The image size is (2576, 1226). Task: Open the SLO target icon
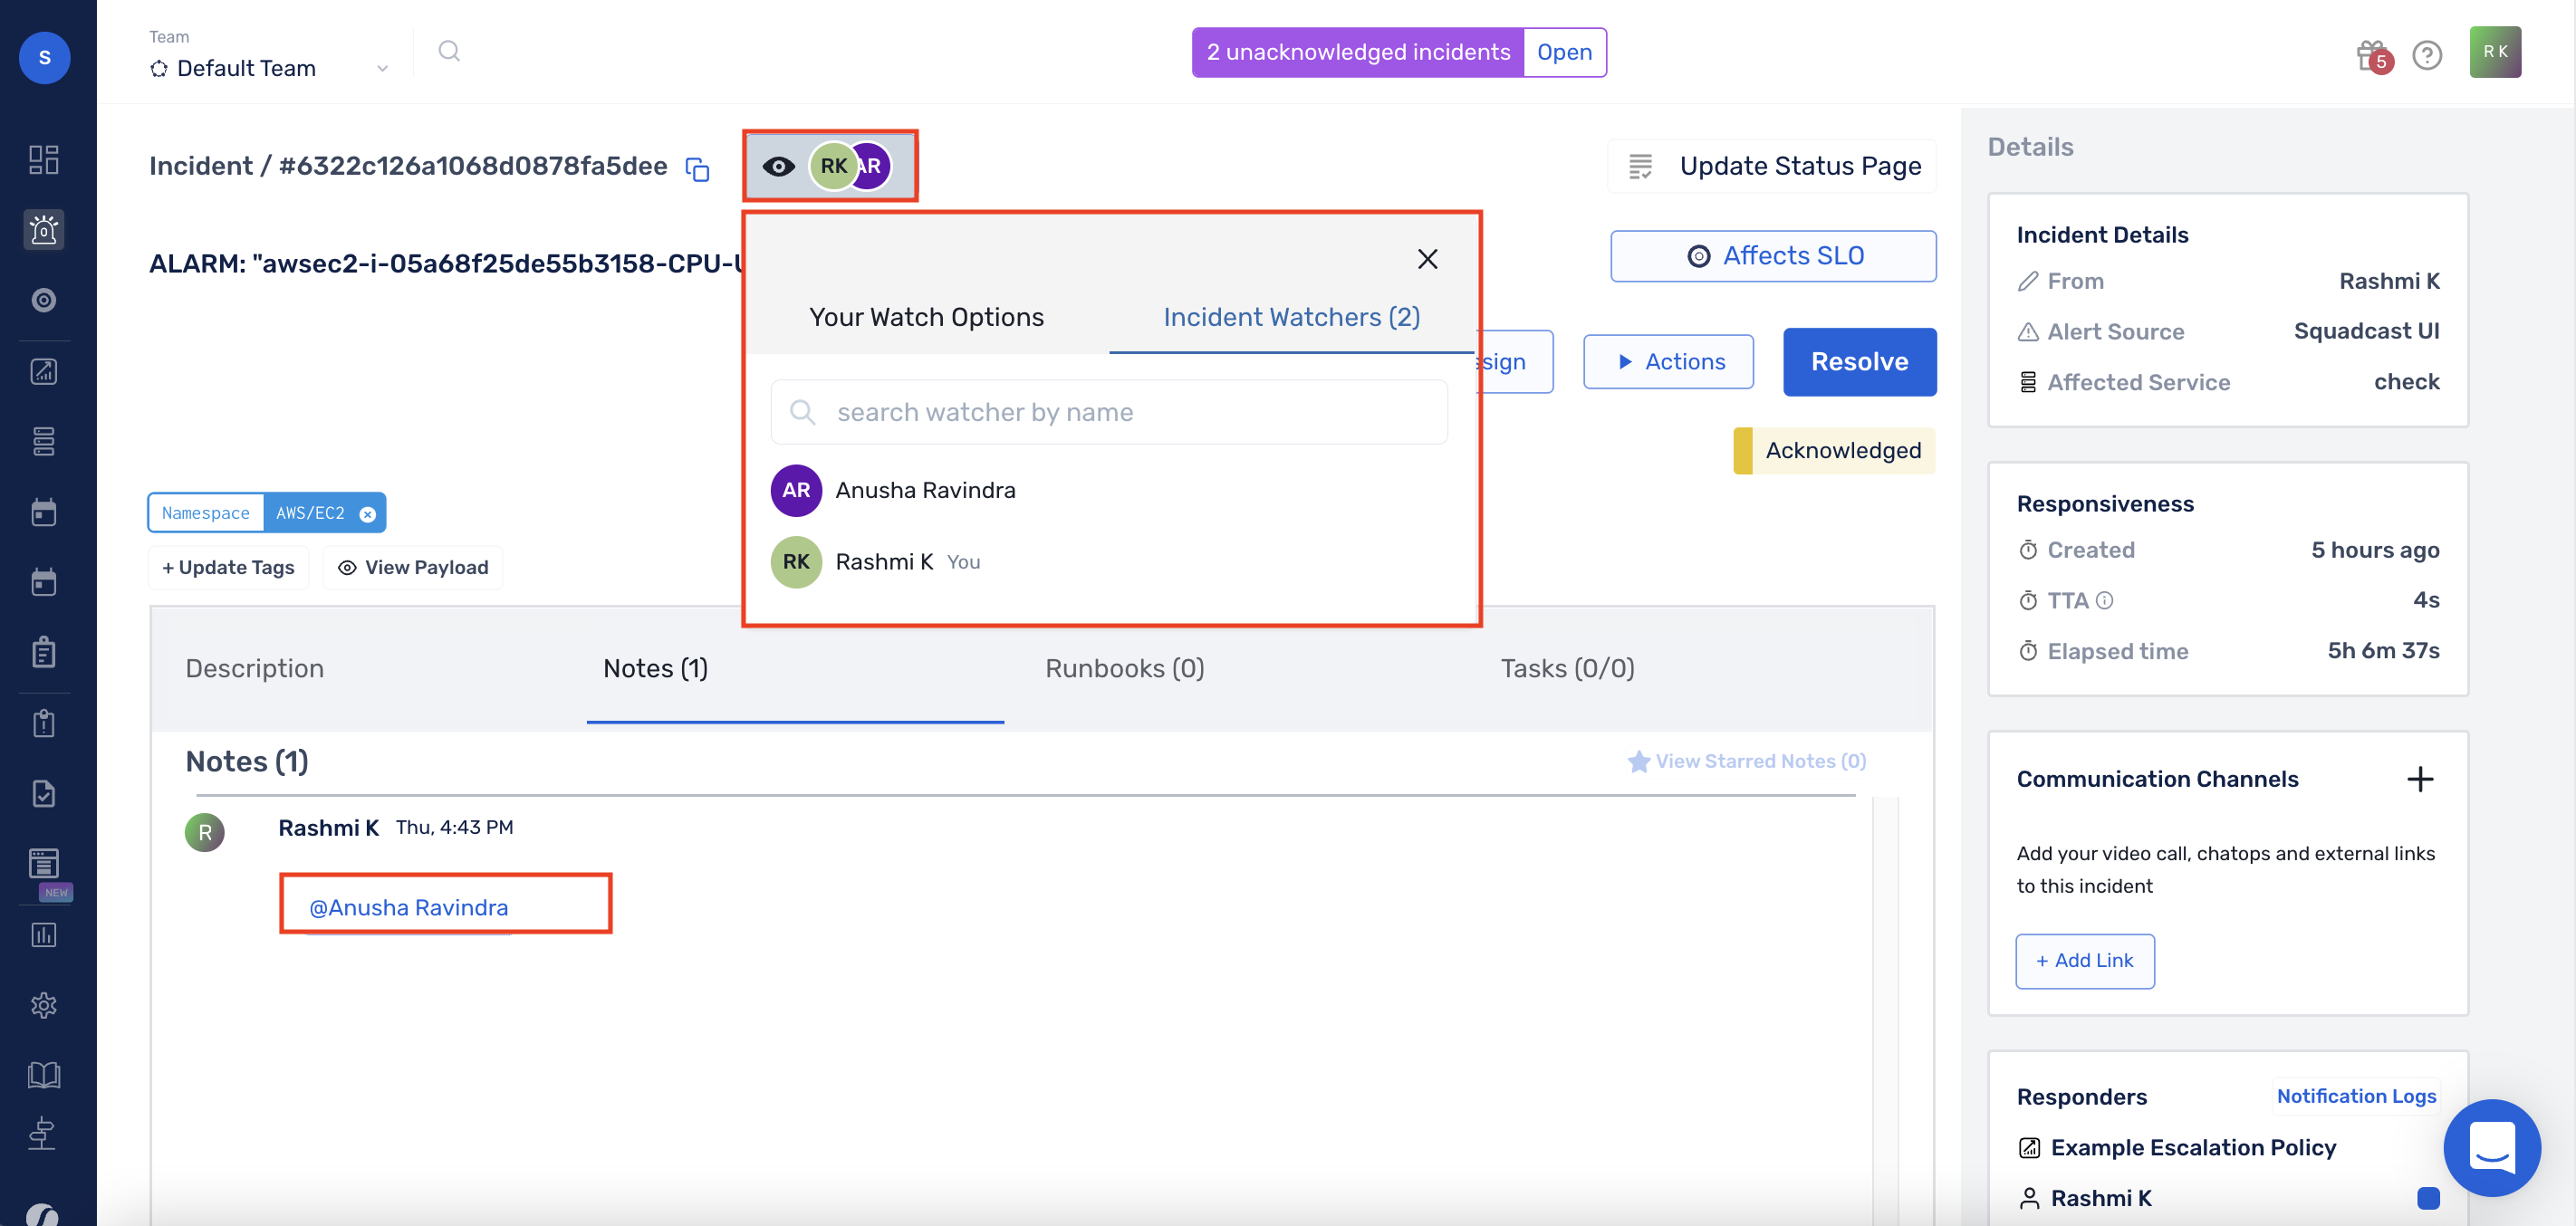pyautogui.click(x=44, y=299)
